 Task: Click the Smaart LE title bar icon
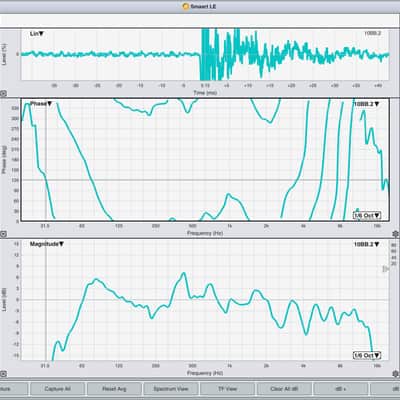pos(186,6)
